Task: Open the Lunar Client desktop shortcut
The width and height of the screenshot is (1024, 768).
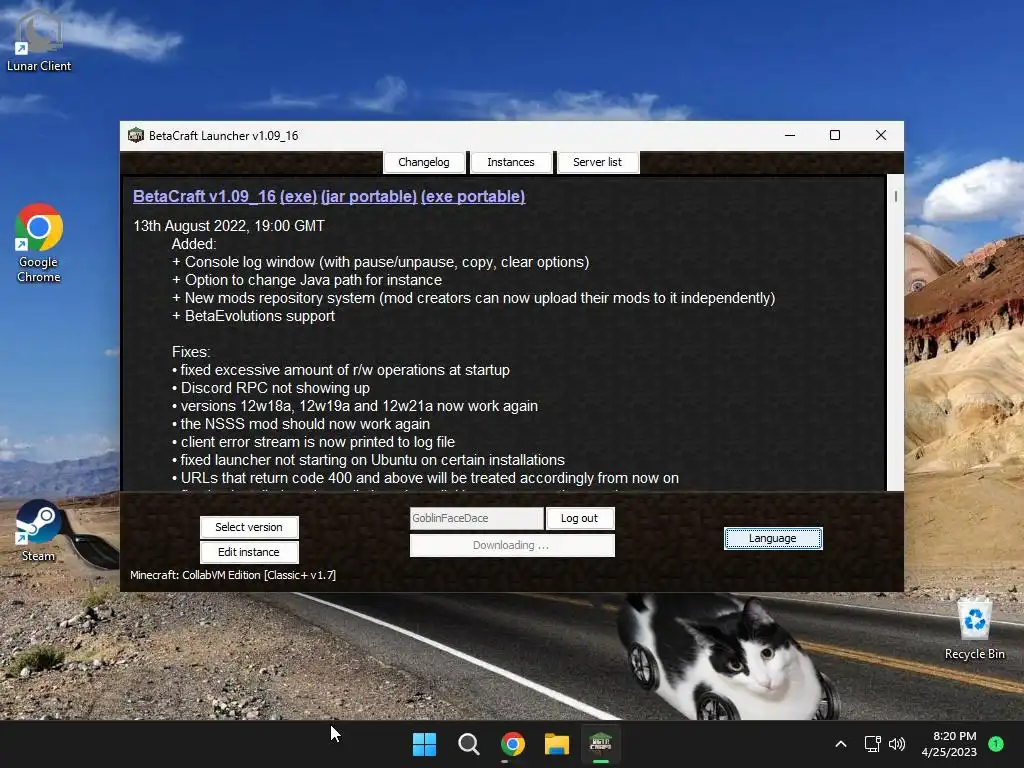Action: tap(39, 39)
